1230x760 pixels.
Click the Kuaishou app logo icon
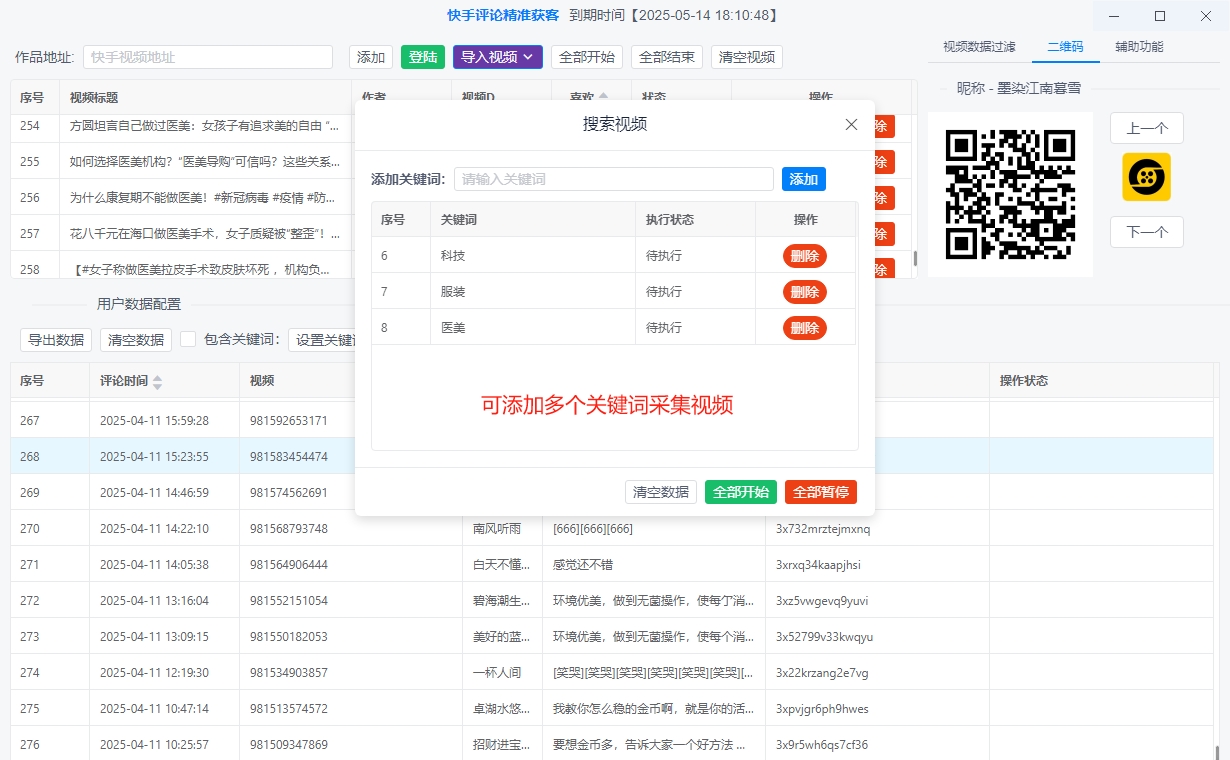[x=1146, y=177]
